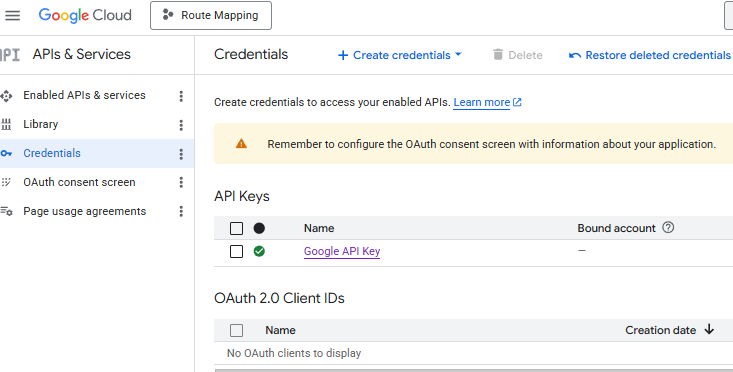
Task: Open more options for Credentials
Action: click(x=181, y=154)
